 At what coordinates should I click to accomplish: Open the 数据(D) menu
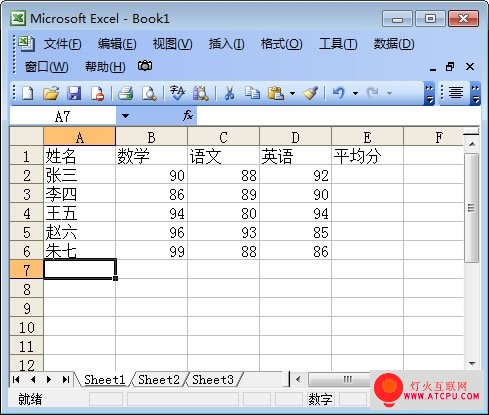point(394,44)
